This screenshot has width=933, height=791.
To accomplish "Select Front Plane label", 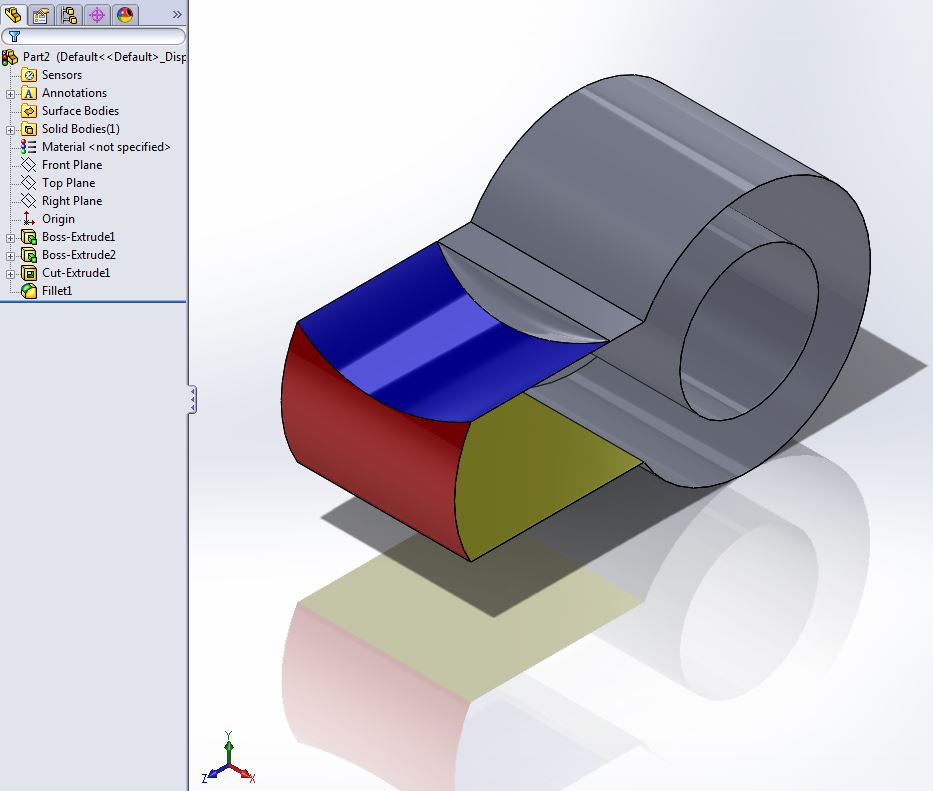I will coord(72,165).
